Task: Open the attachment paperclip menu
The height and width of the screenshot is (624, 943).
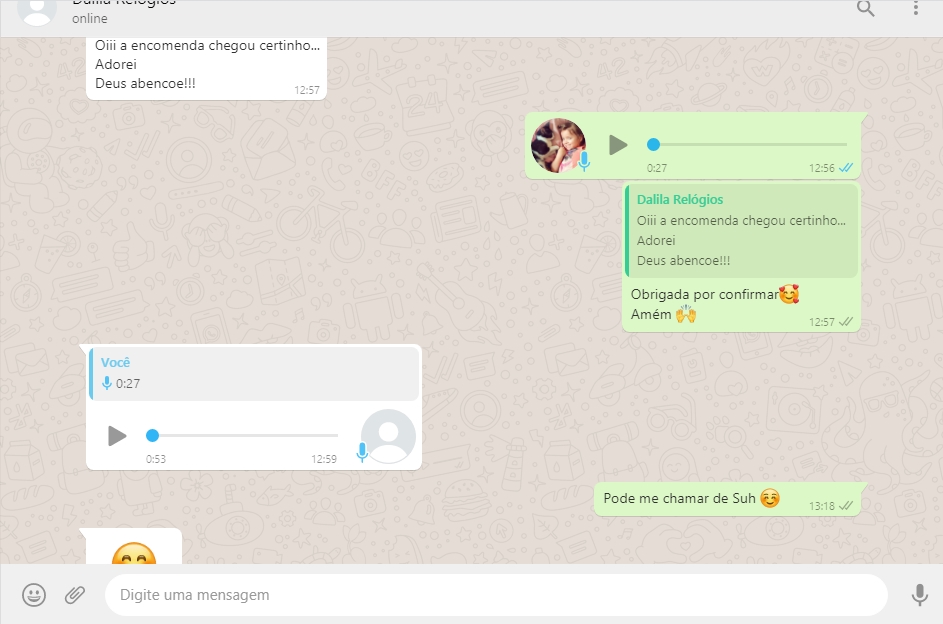Action: click(x=75, y=595)
